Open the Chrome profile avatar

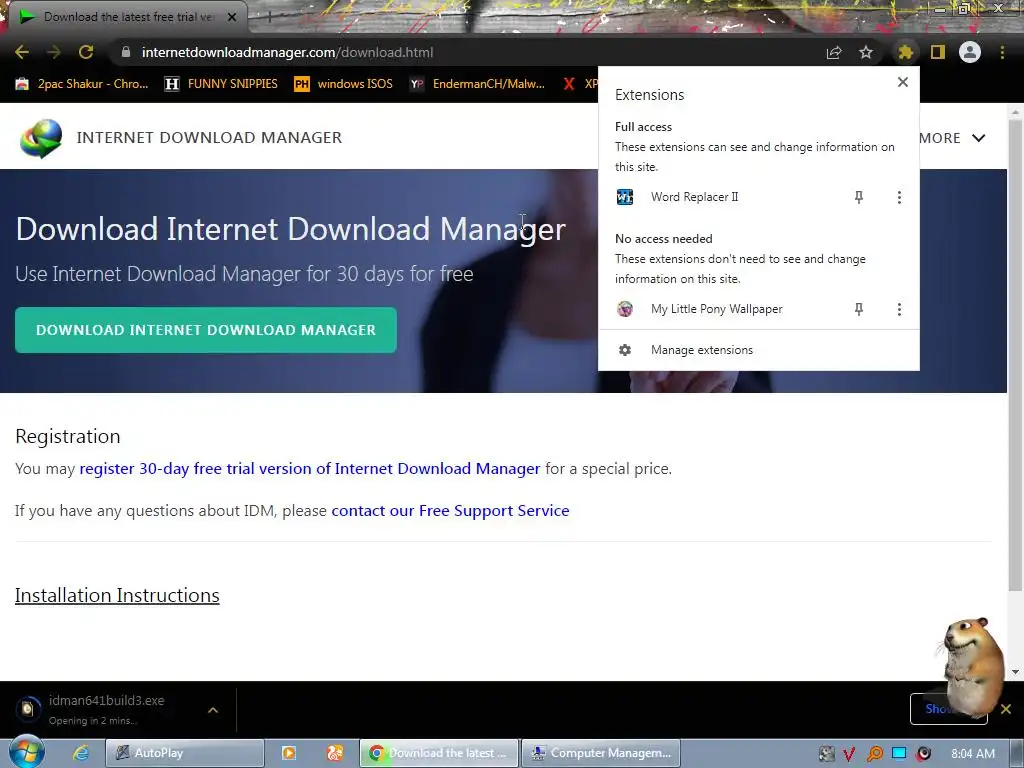click(970, 52)
